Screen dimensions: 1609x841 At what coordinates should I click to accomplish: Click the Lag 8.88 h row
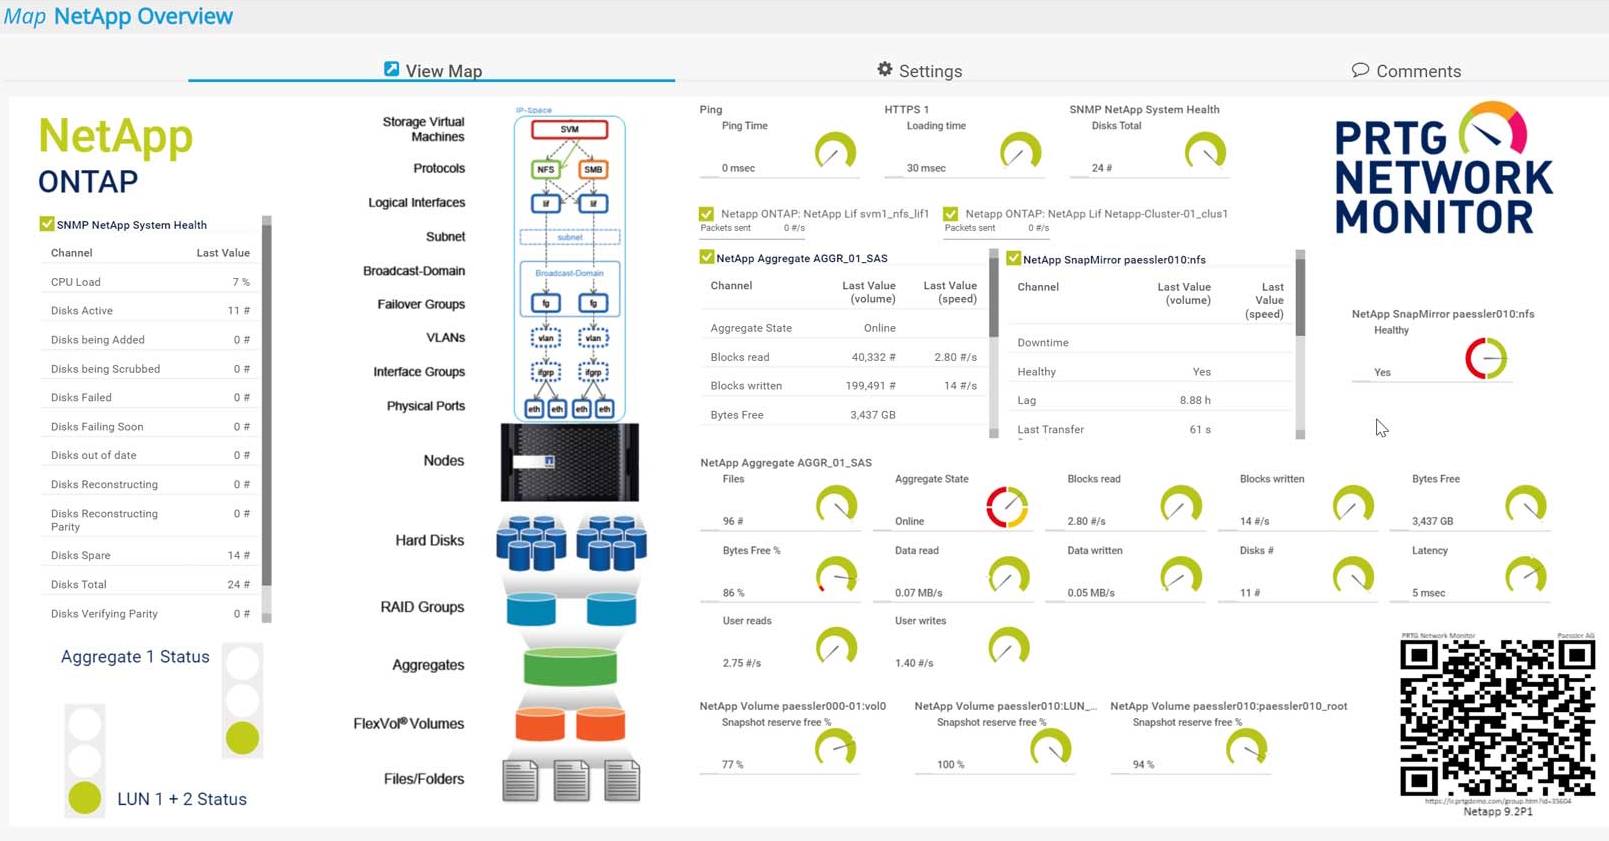(1150, 400)
